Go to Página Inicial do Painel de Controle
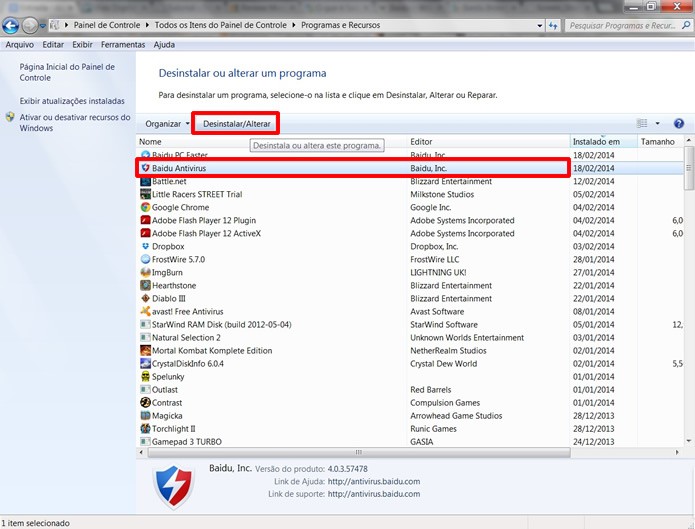Screen dimensions: 695x529 click(67, 72)
